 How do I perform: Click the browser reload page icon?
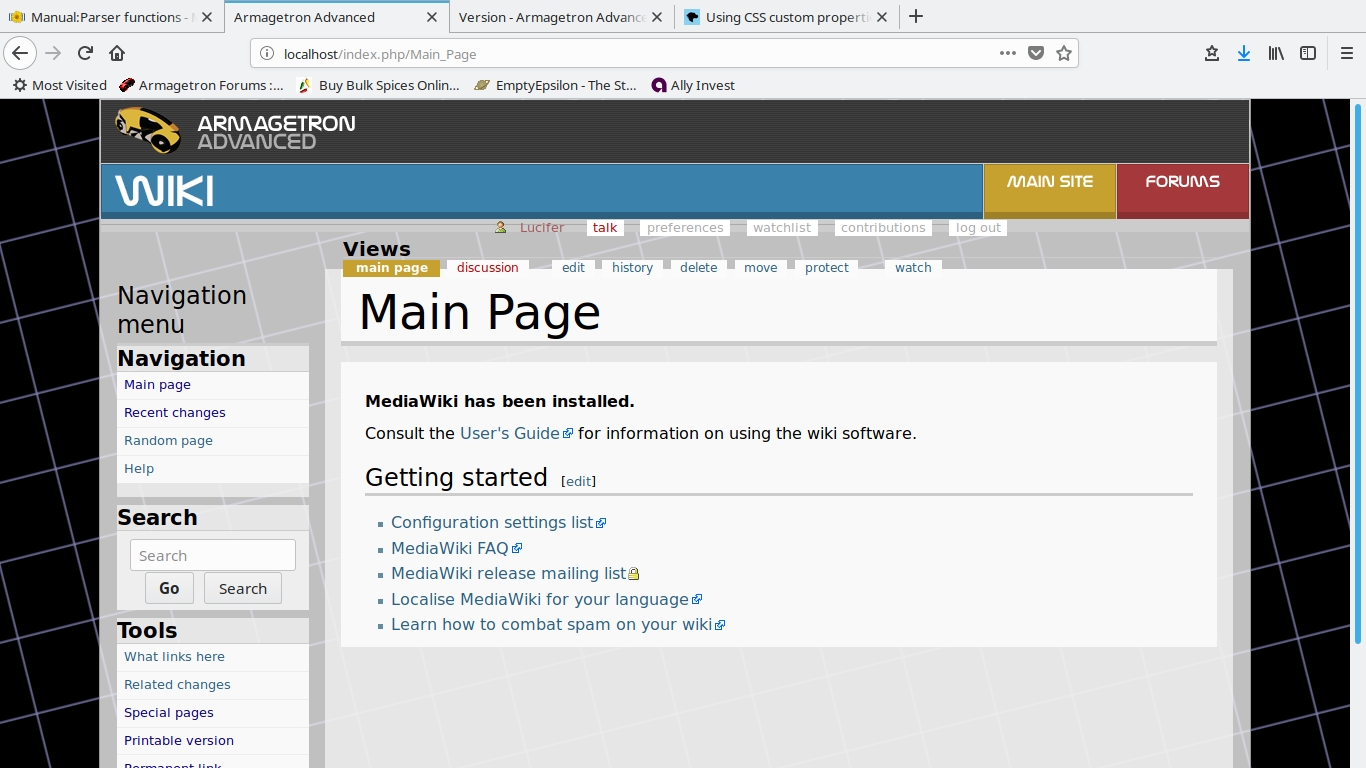(x=86, y=53)
